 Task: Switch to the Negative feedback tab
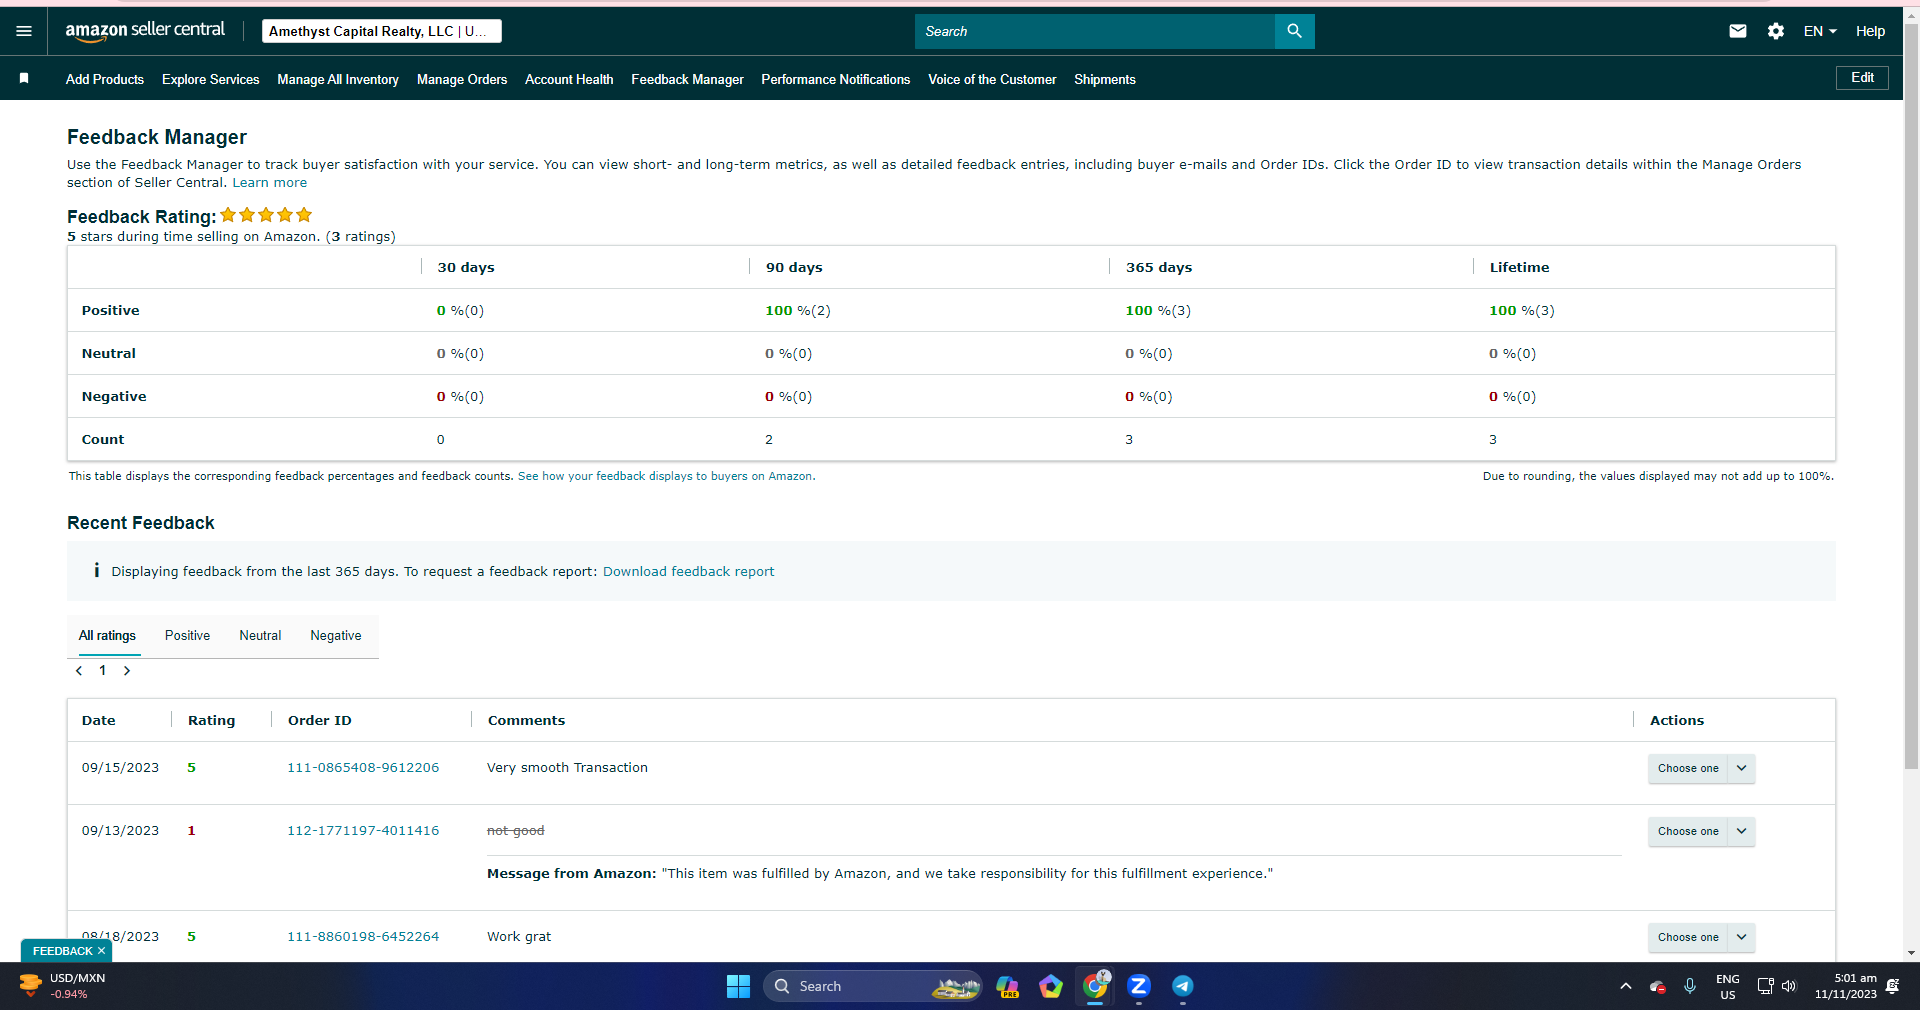click(x=336, y=635)
